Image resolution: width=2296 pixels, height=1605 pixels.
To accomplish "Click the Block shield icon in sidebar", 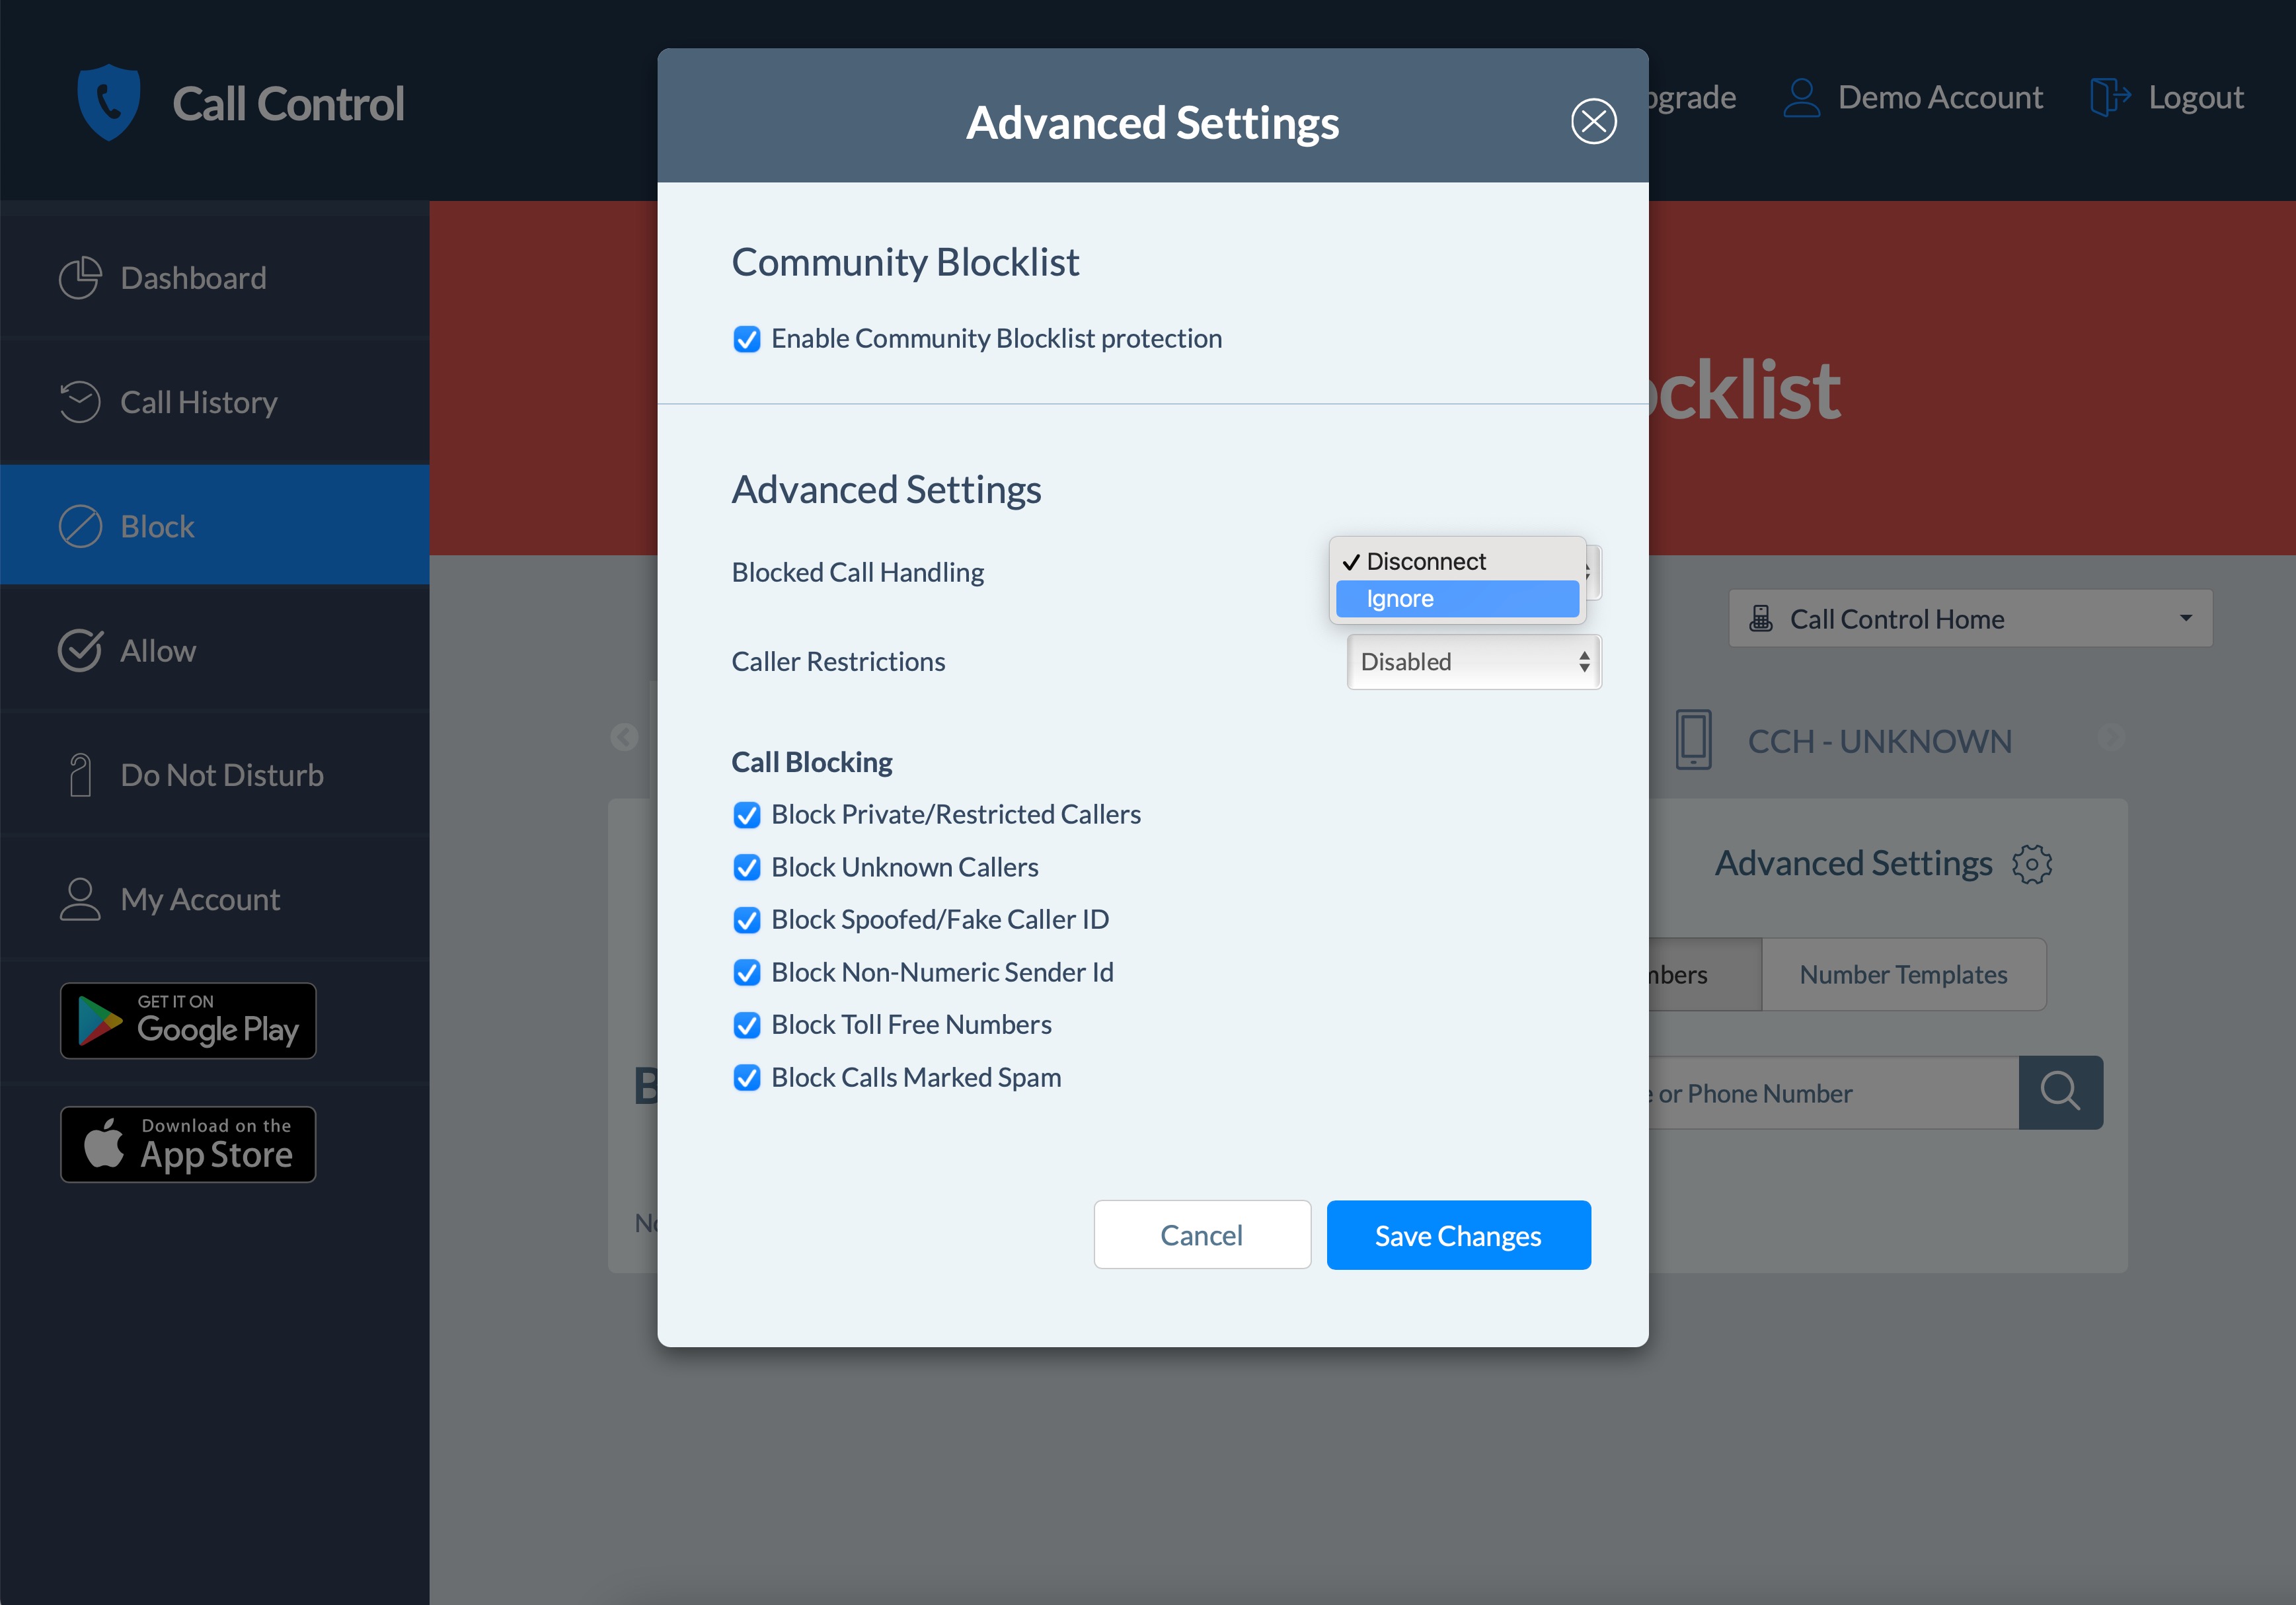I will click(82, 526).
